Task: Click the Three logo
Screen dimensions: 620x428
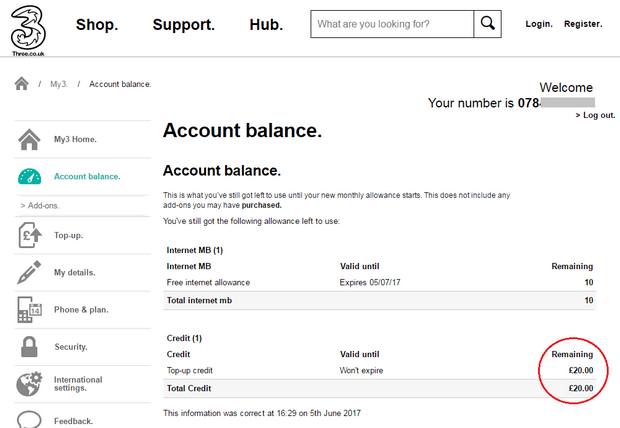Action: click(28, 31)
